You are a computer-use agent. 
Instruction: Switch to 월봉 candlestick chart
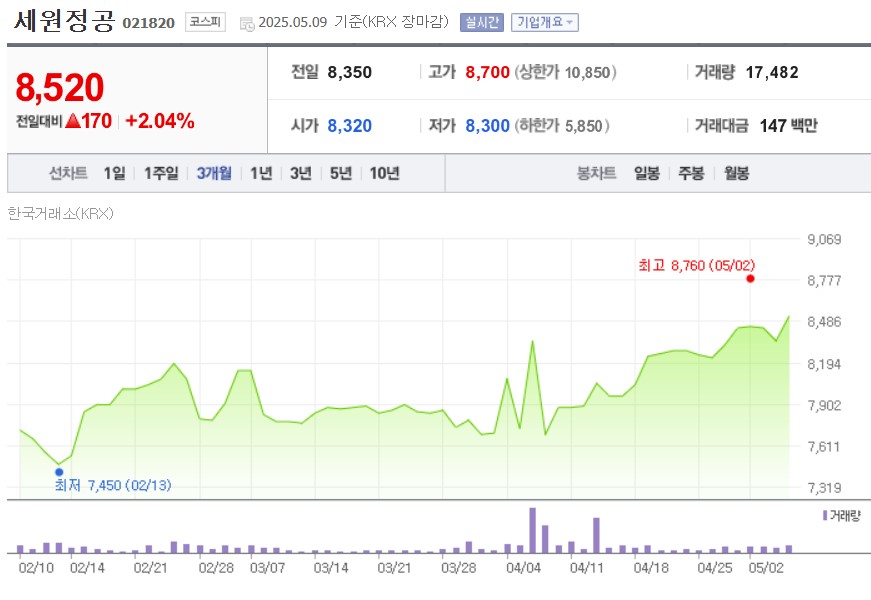(736, 173)
